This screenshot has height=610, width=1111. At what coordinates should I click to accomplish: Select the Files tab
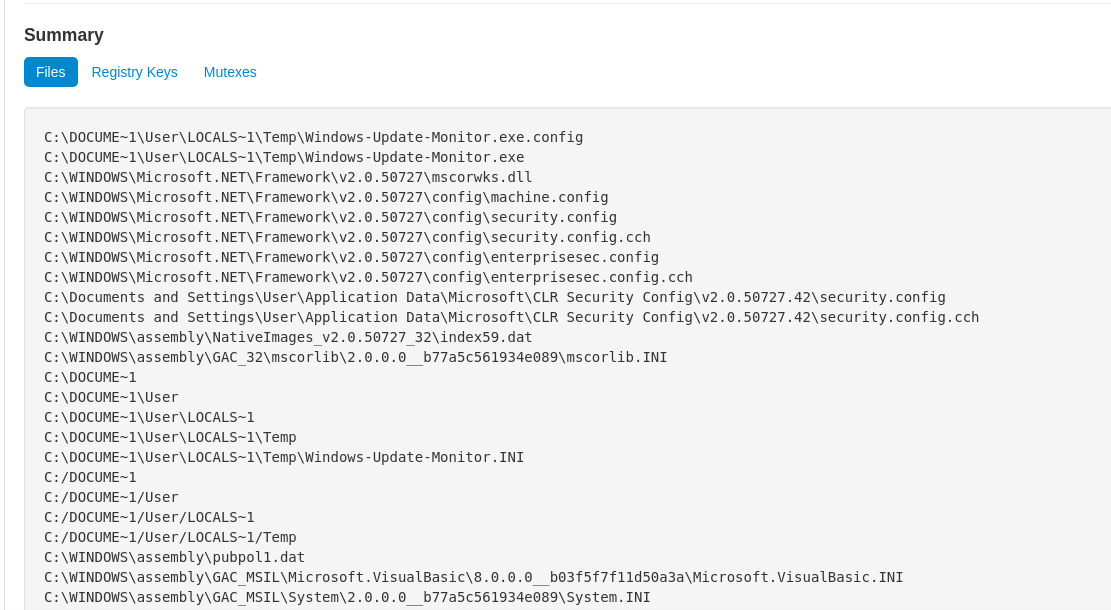point(50,72)
